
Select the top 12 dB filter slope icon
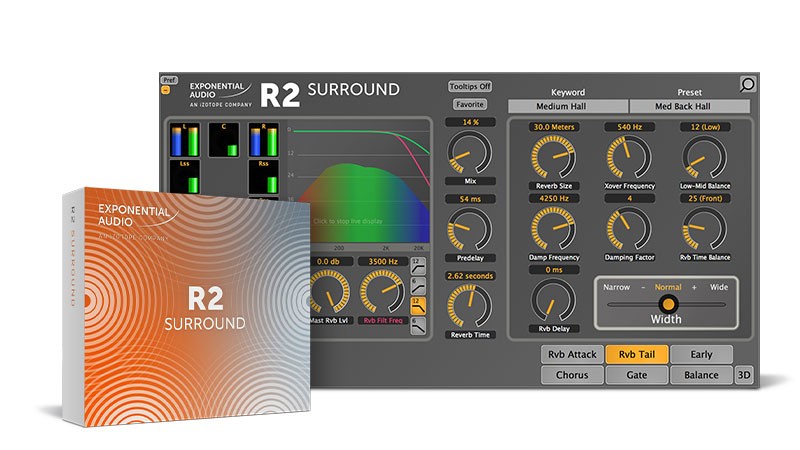[x=418, y=266]
